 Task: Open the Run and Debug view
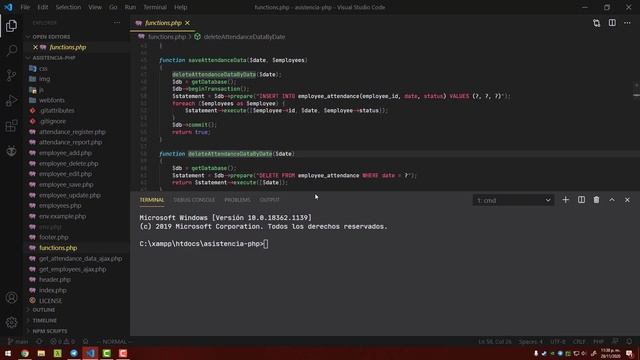click(11, 100)
